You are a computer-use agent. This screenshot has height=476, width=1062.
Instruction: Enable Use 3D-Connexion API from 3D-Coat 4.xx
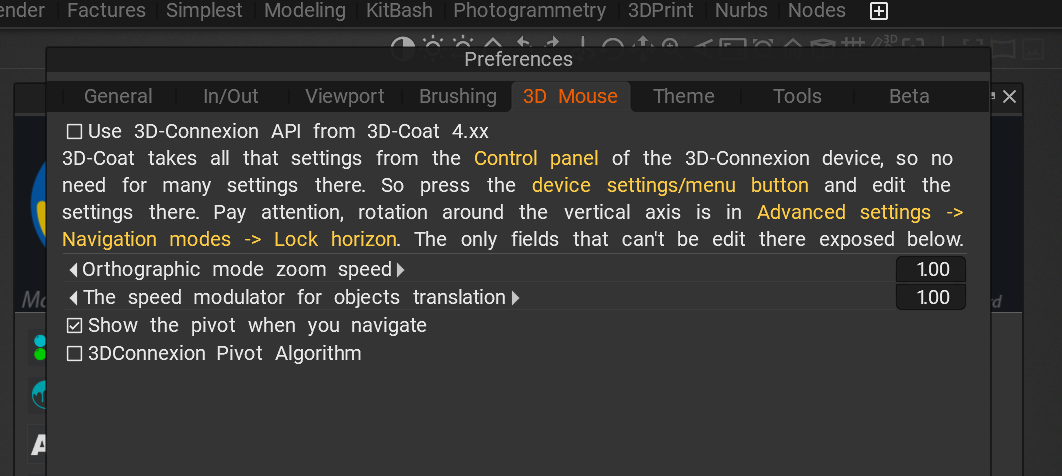coord(74,131)
